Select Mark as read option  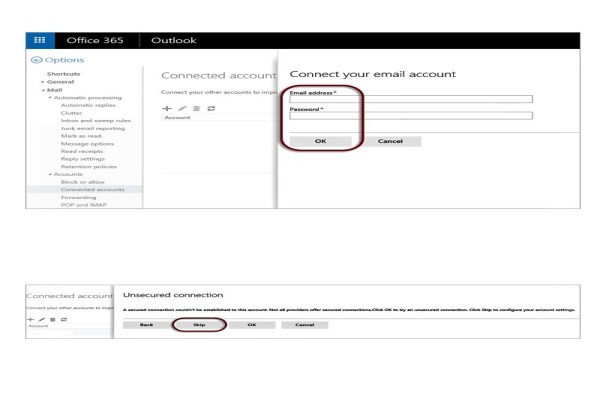(x=81, y=136)
